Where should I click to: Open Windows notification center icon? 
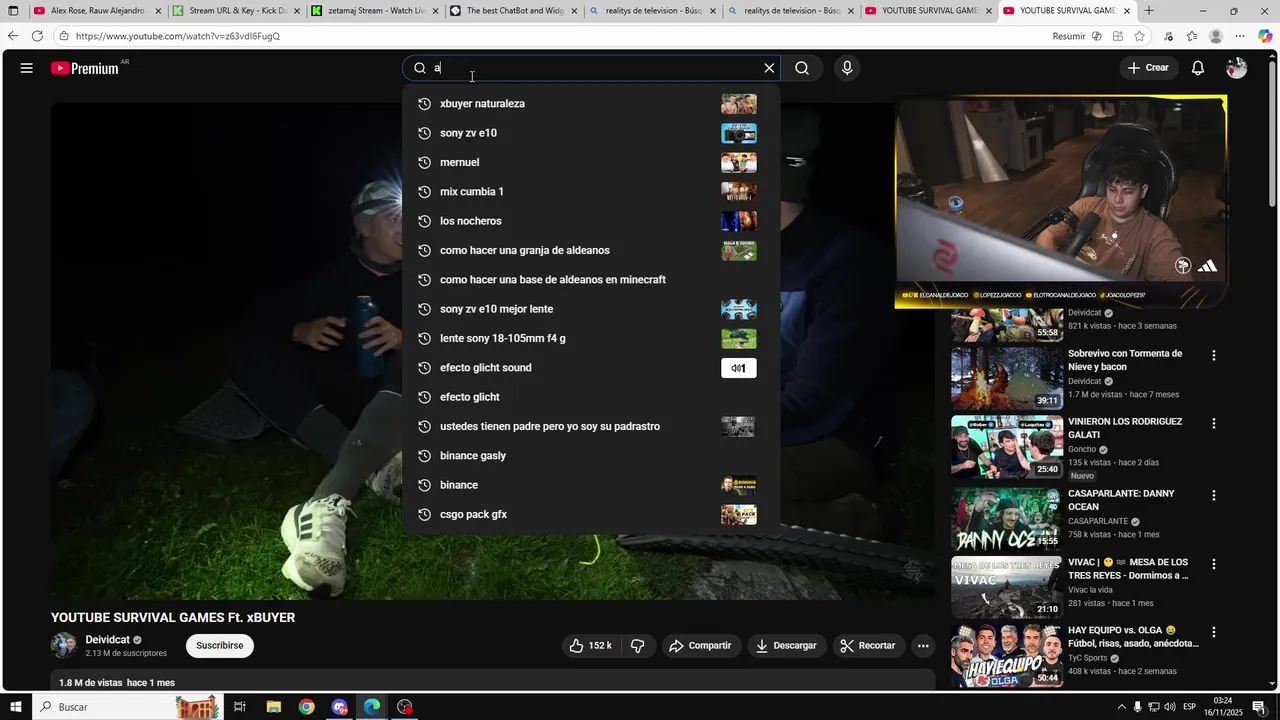[1258, 707]
